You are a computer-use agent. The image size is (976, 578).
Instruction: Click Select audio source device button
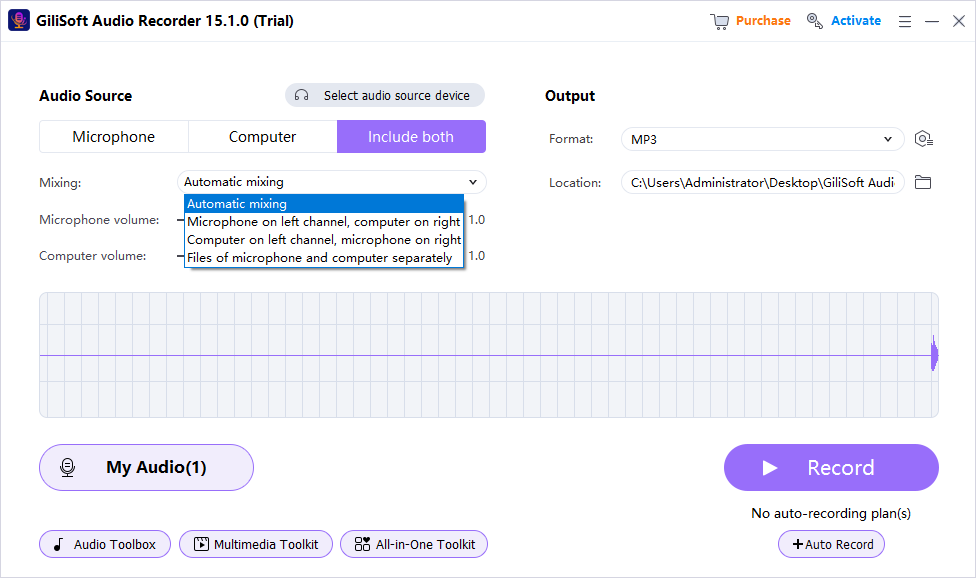pyautogui.click(x=385, y=95)
